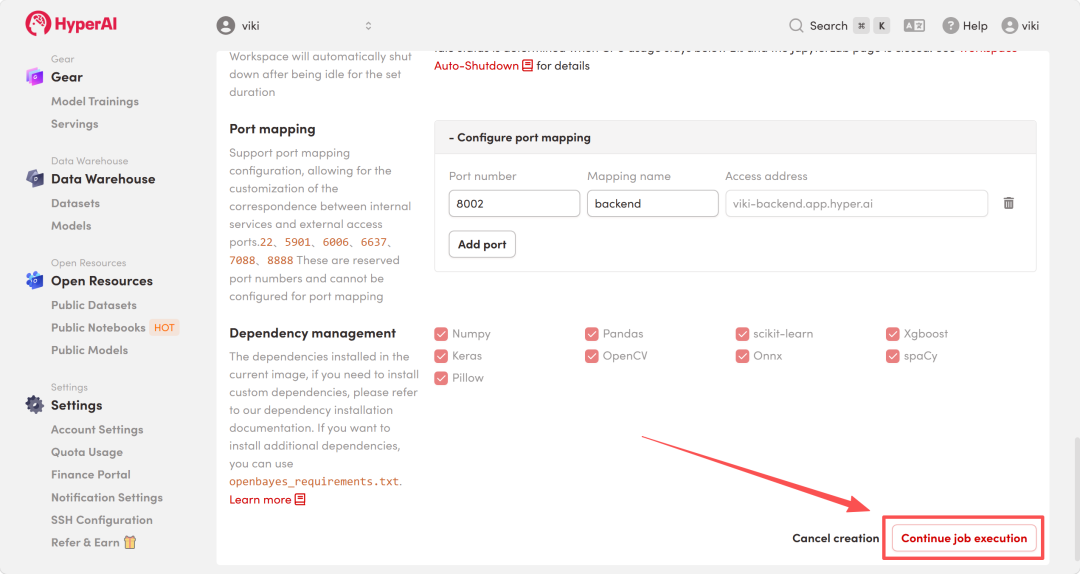Open Model Trainings in sidebar
Image resolution: width=1080 pixels, height=574 pixels.
click(x=95, y=101)
